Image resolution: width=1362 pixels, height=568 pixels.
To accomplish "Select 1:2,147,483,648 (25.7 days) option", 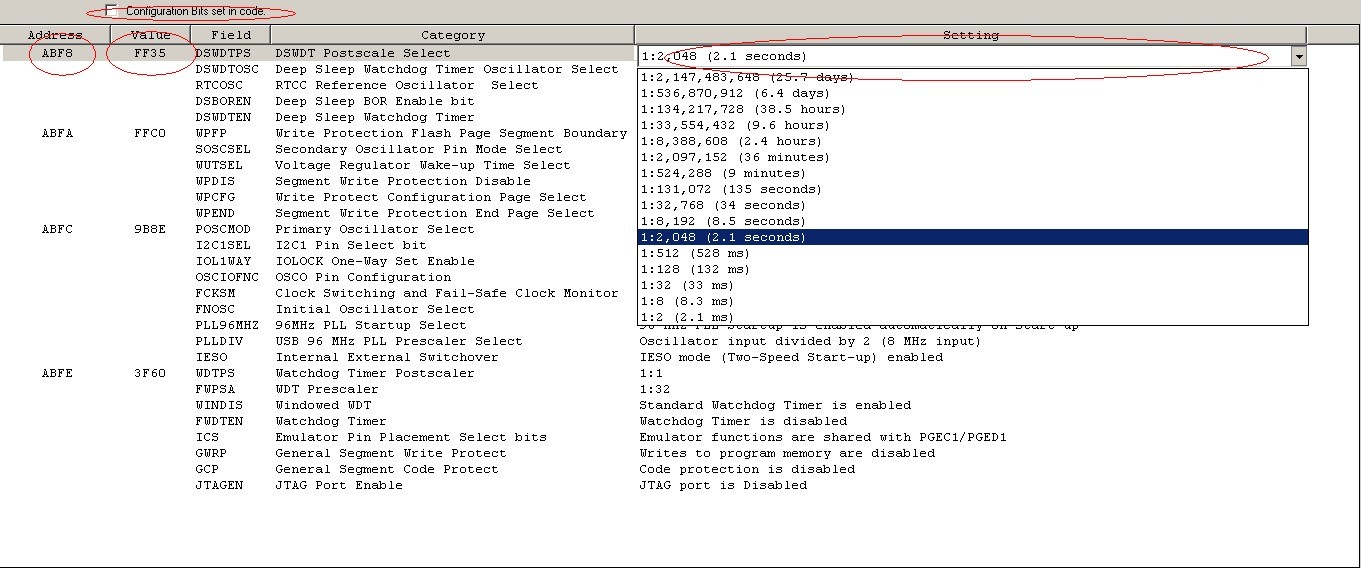I will [x=747, y=77].
